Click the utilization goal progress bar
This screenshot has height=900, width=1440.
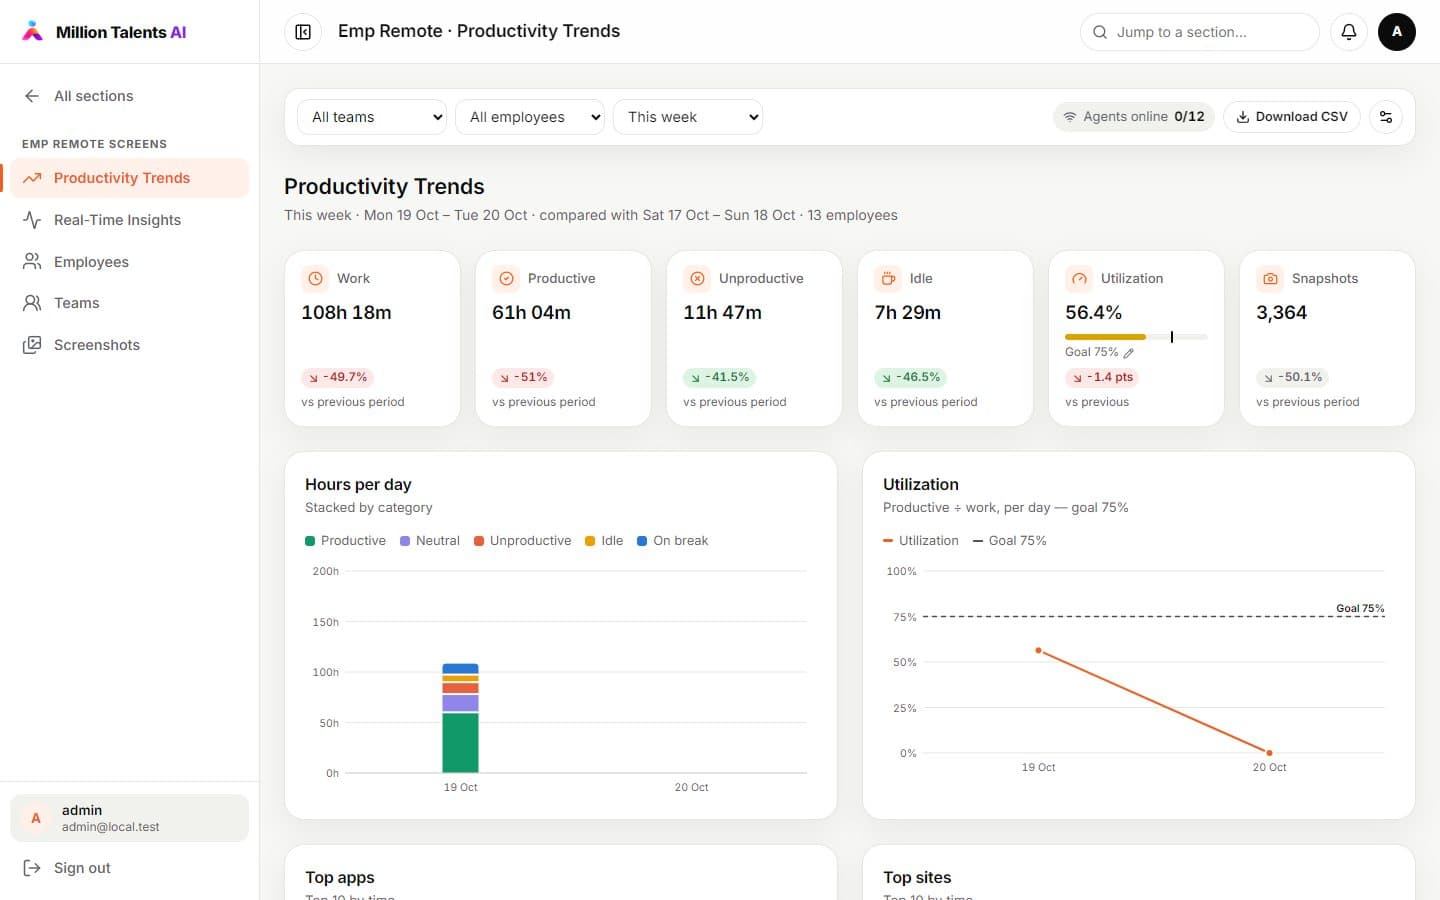click(x=1136, y=337)
